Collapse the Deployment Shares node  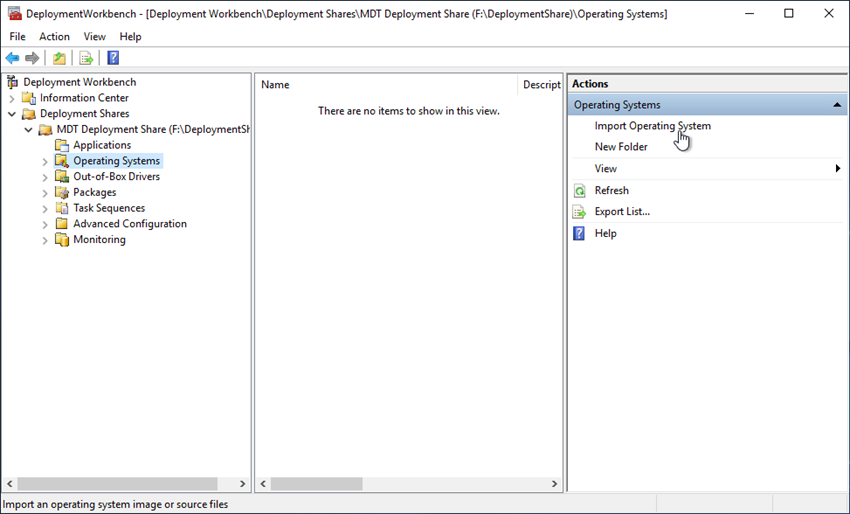(x=12, y=114)
